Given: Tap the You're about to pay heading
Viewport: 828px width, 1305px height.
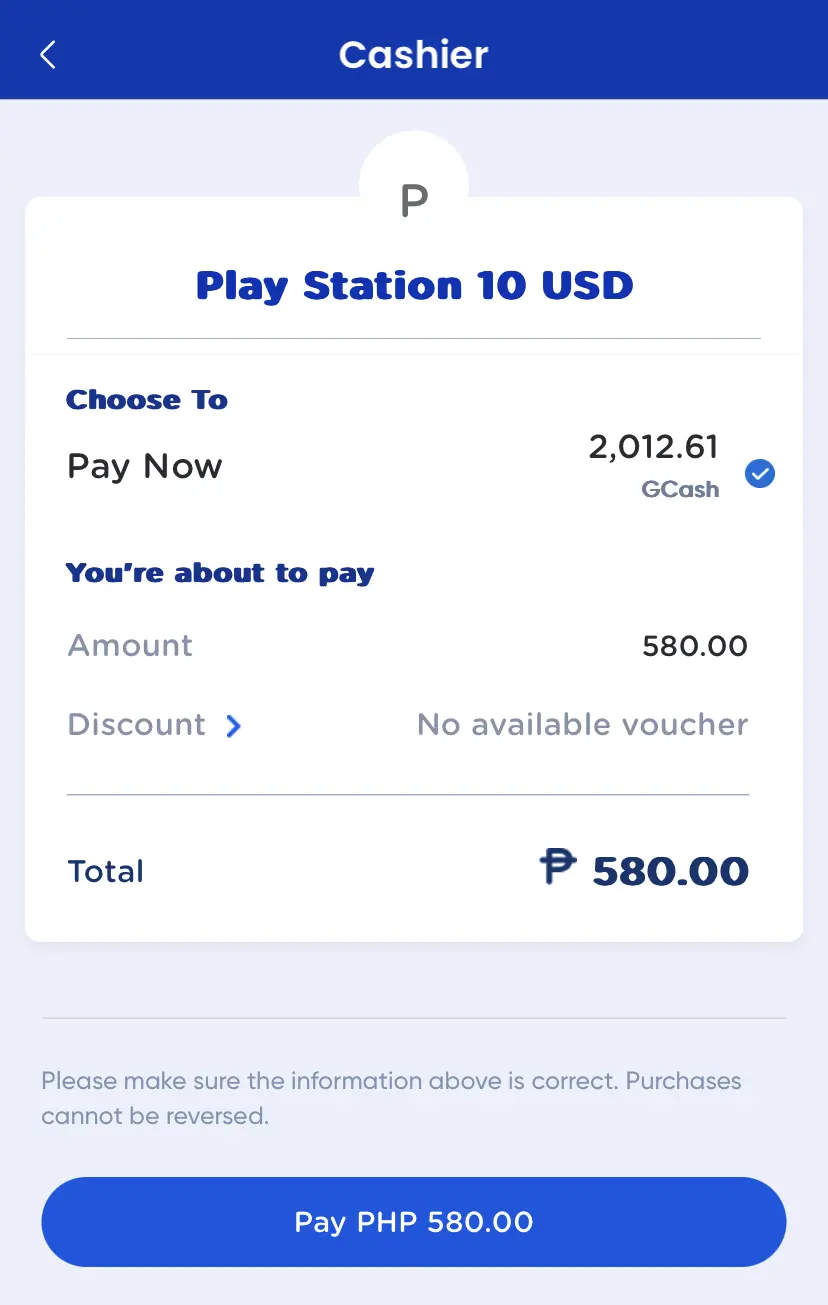Looking at the screenshot, I should coord(220,573).
